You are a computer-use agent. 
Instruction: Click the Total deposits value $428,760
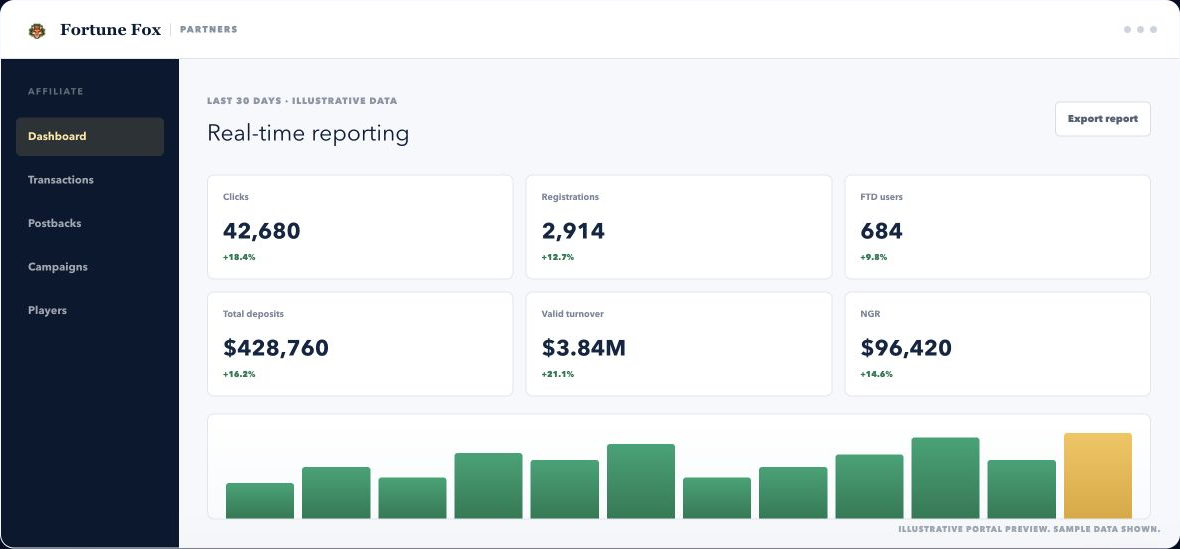tap(276, 347)
